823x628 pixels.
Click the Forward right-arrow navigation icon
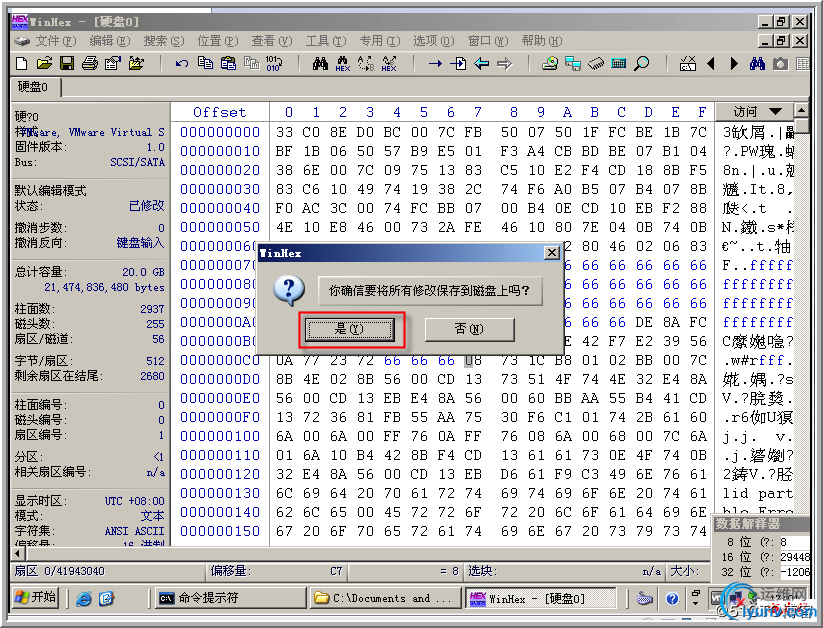click(504, 64)
